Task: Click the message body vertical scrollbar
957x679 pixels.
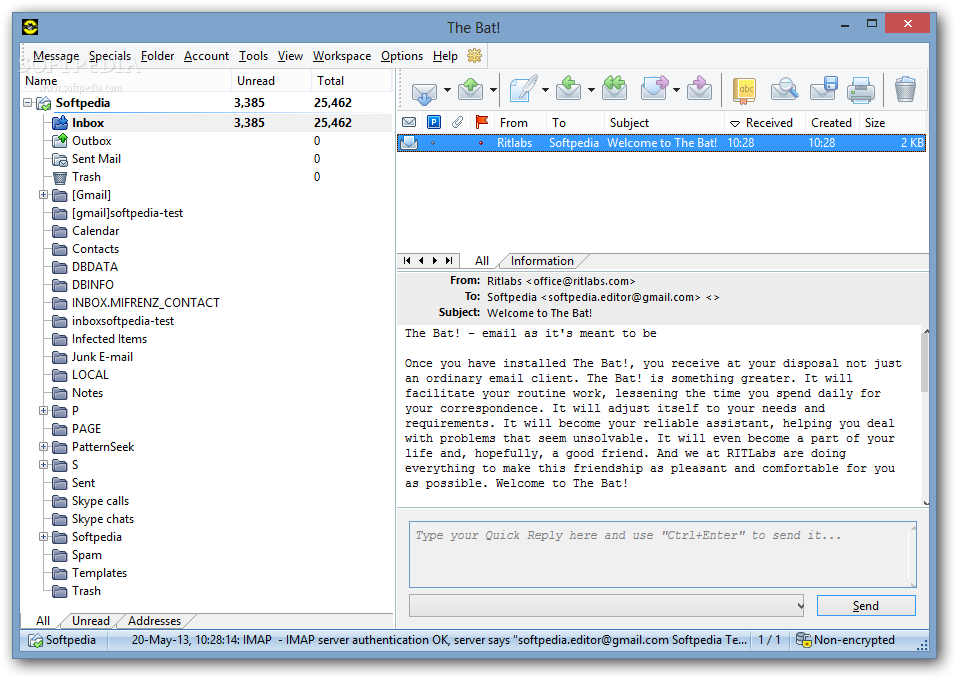Action: click(x=925, y=415)
